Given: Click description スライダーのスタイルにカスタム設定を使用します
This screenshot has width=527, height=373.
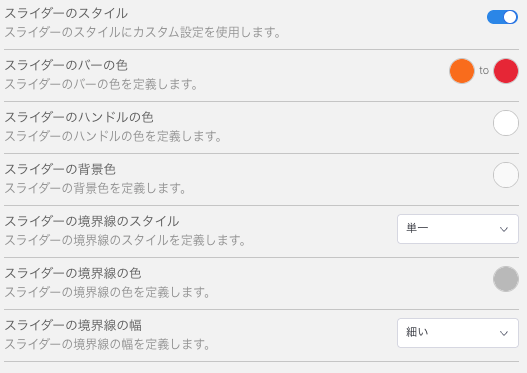Looking at the screenshot, I should click(x=143, y=32).
